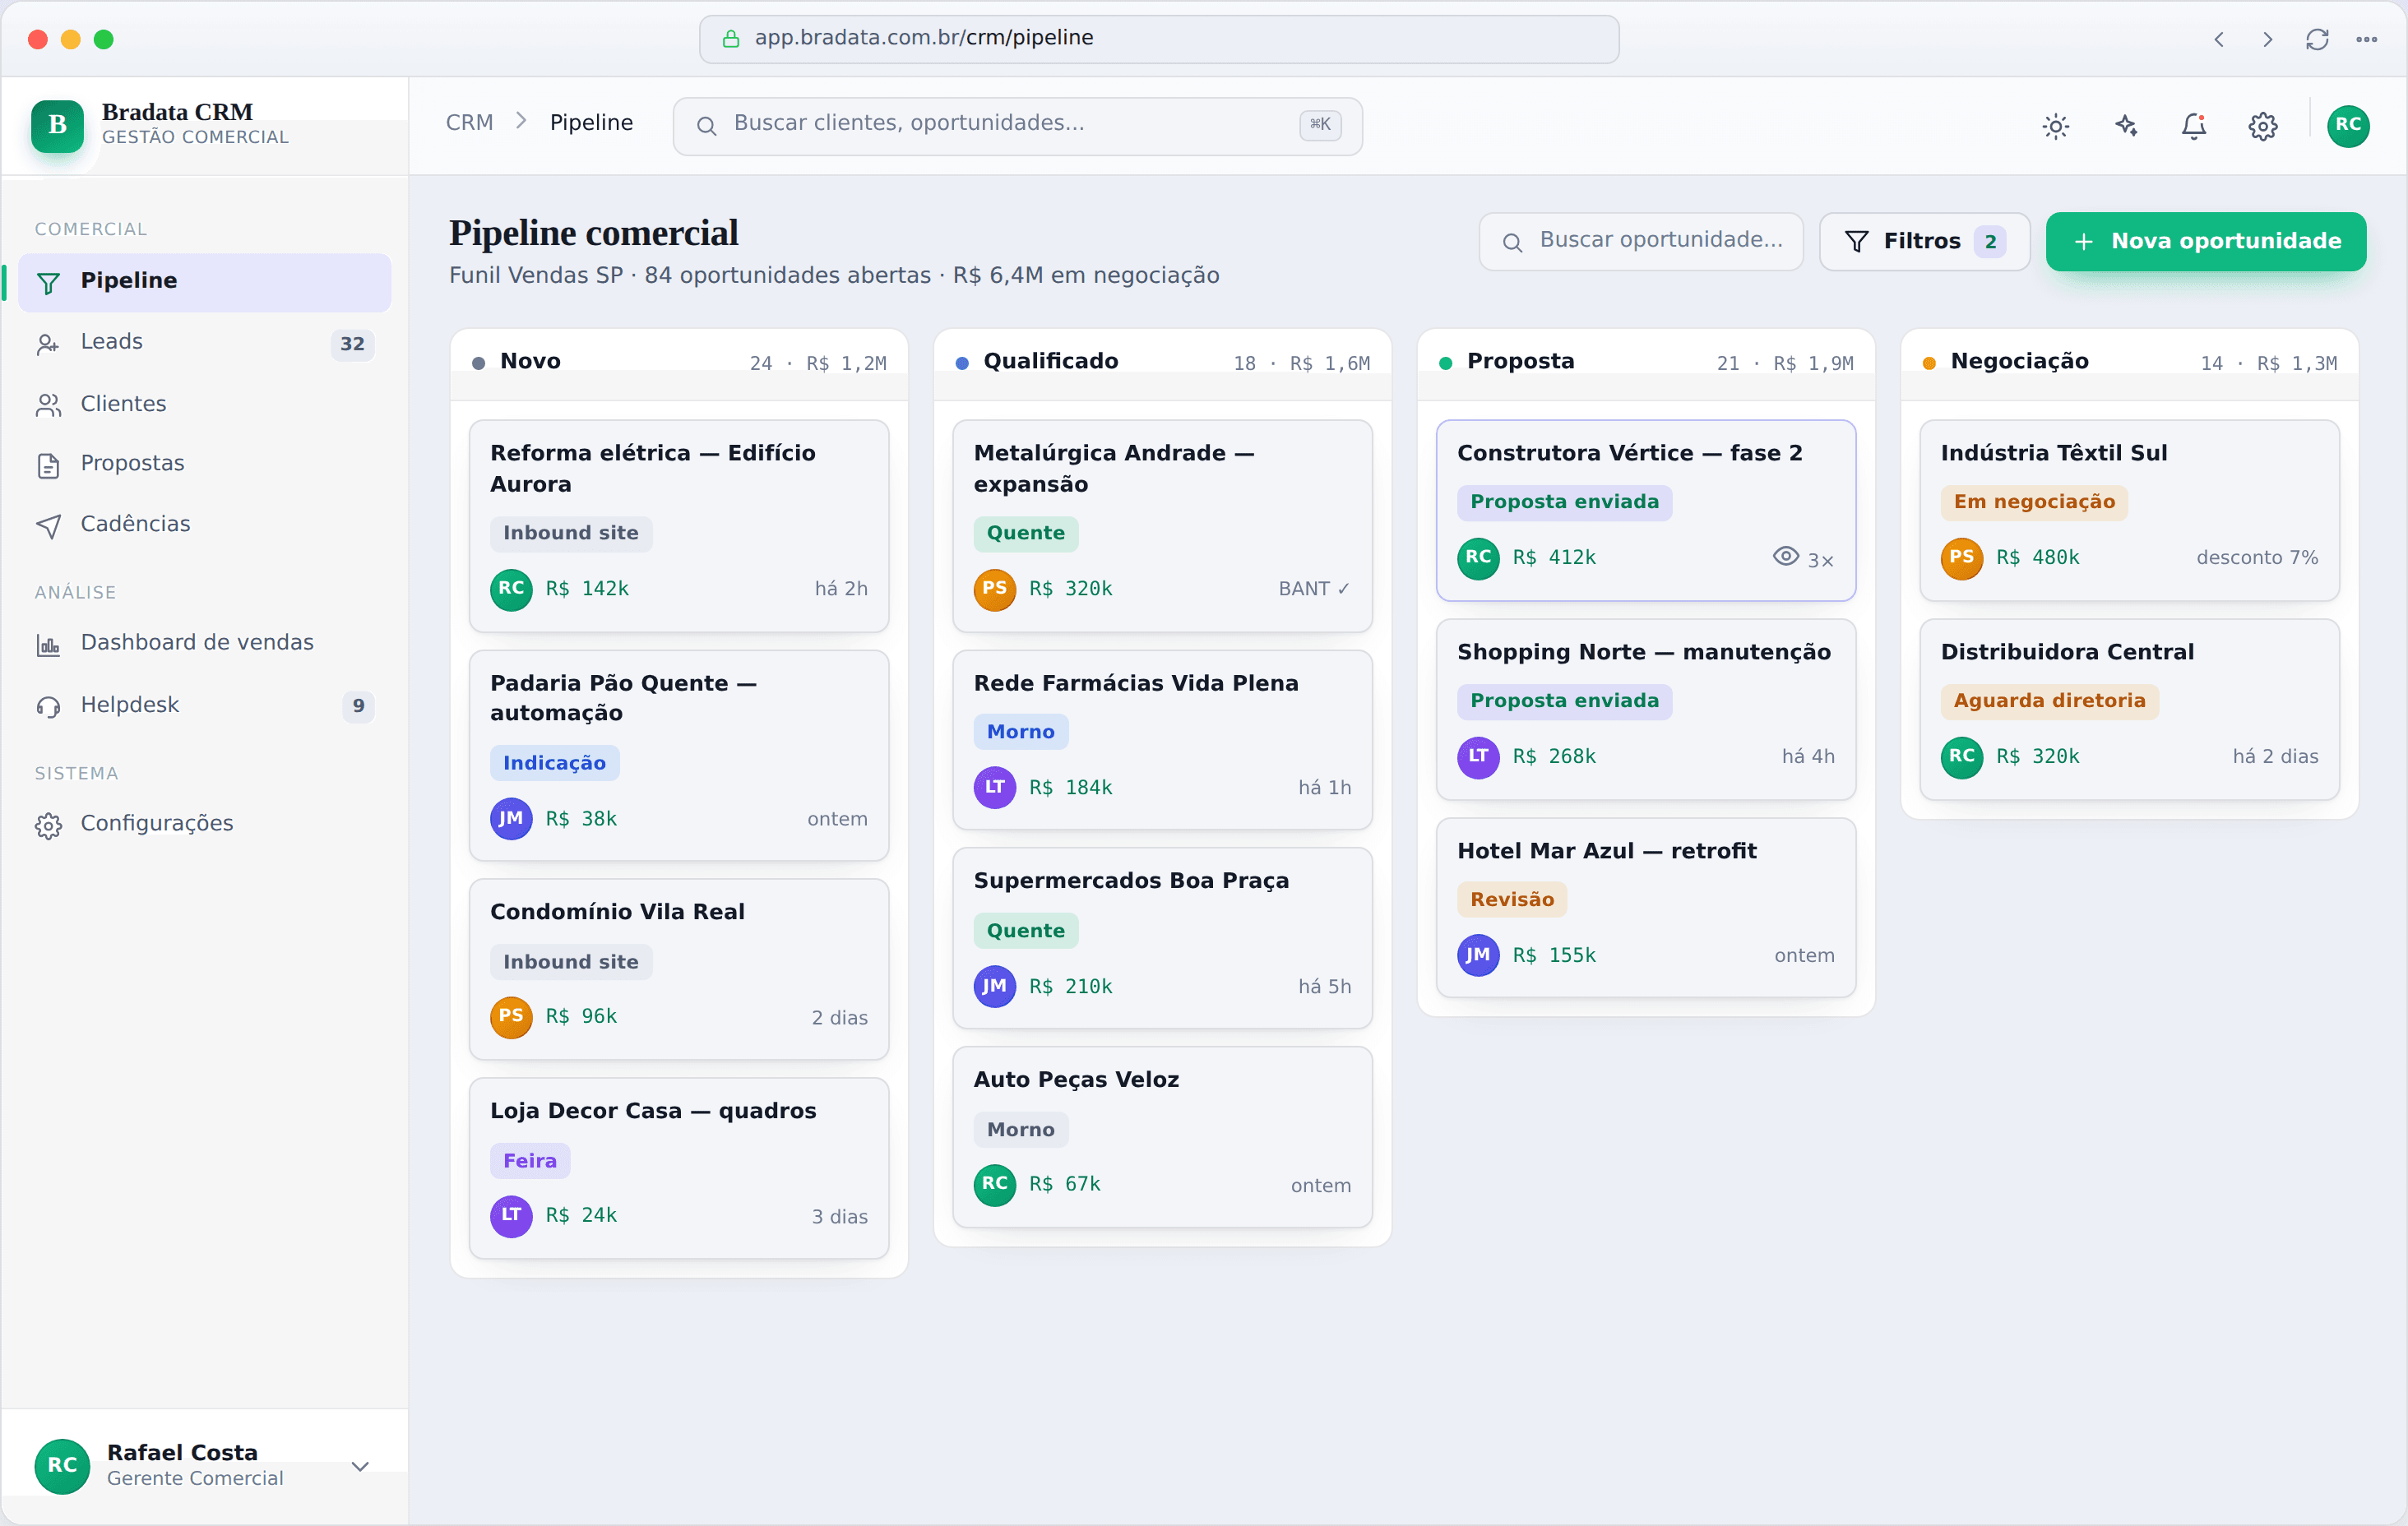Open Condomínio Vila Real card
The image size is (2408, 1526).
tap(679, 969)
